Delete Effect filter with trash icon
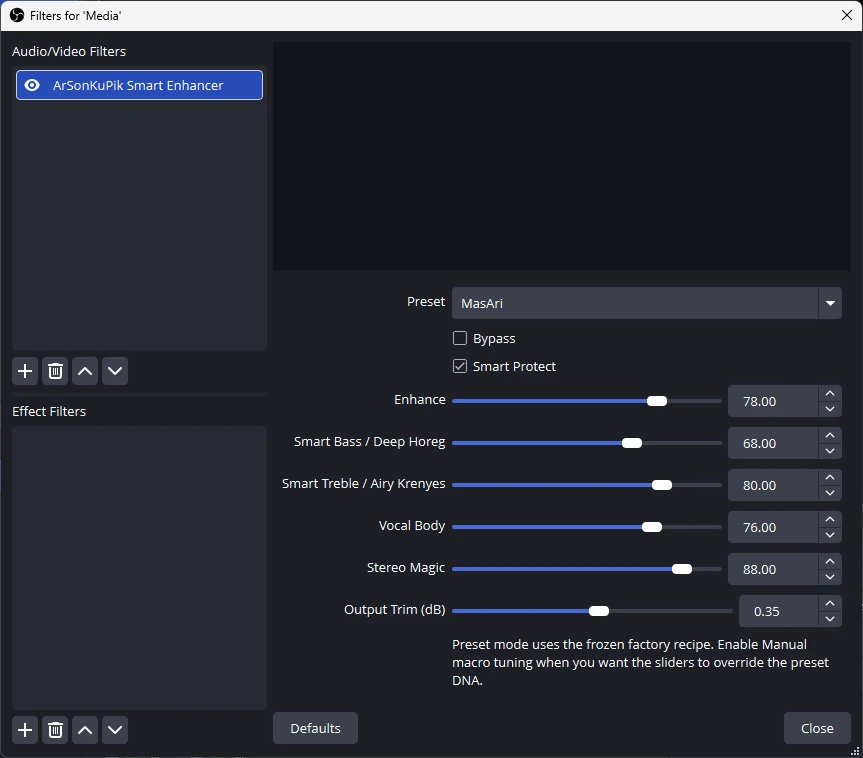This screenshot has height=758, width=863. point(55,730)
